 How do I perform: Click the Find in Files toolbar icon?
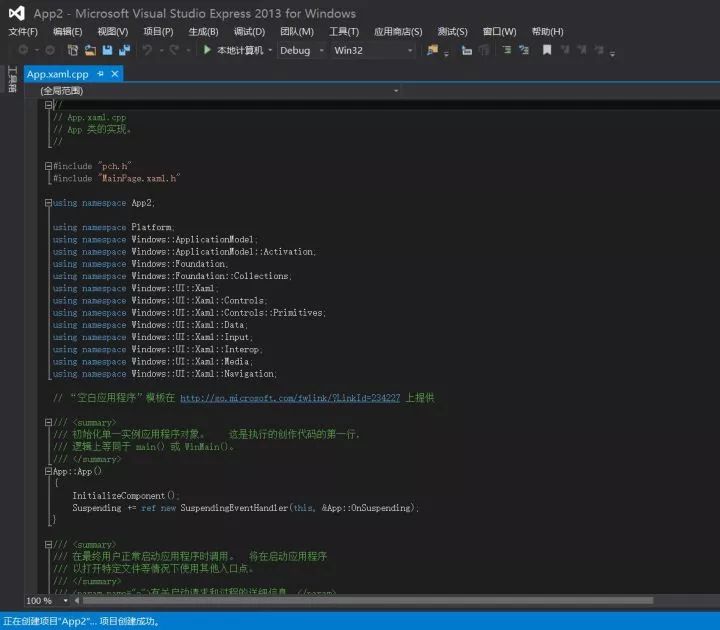click(432, 50)
